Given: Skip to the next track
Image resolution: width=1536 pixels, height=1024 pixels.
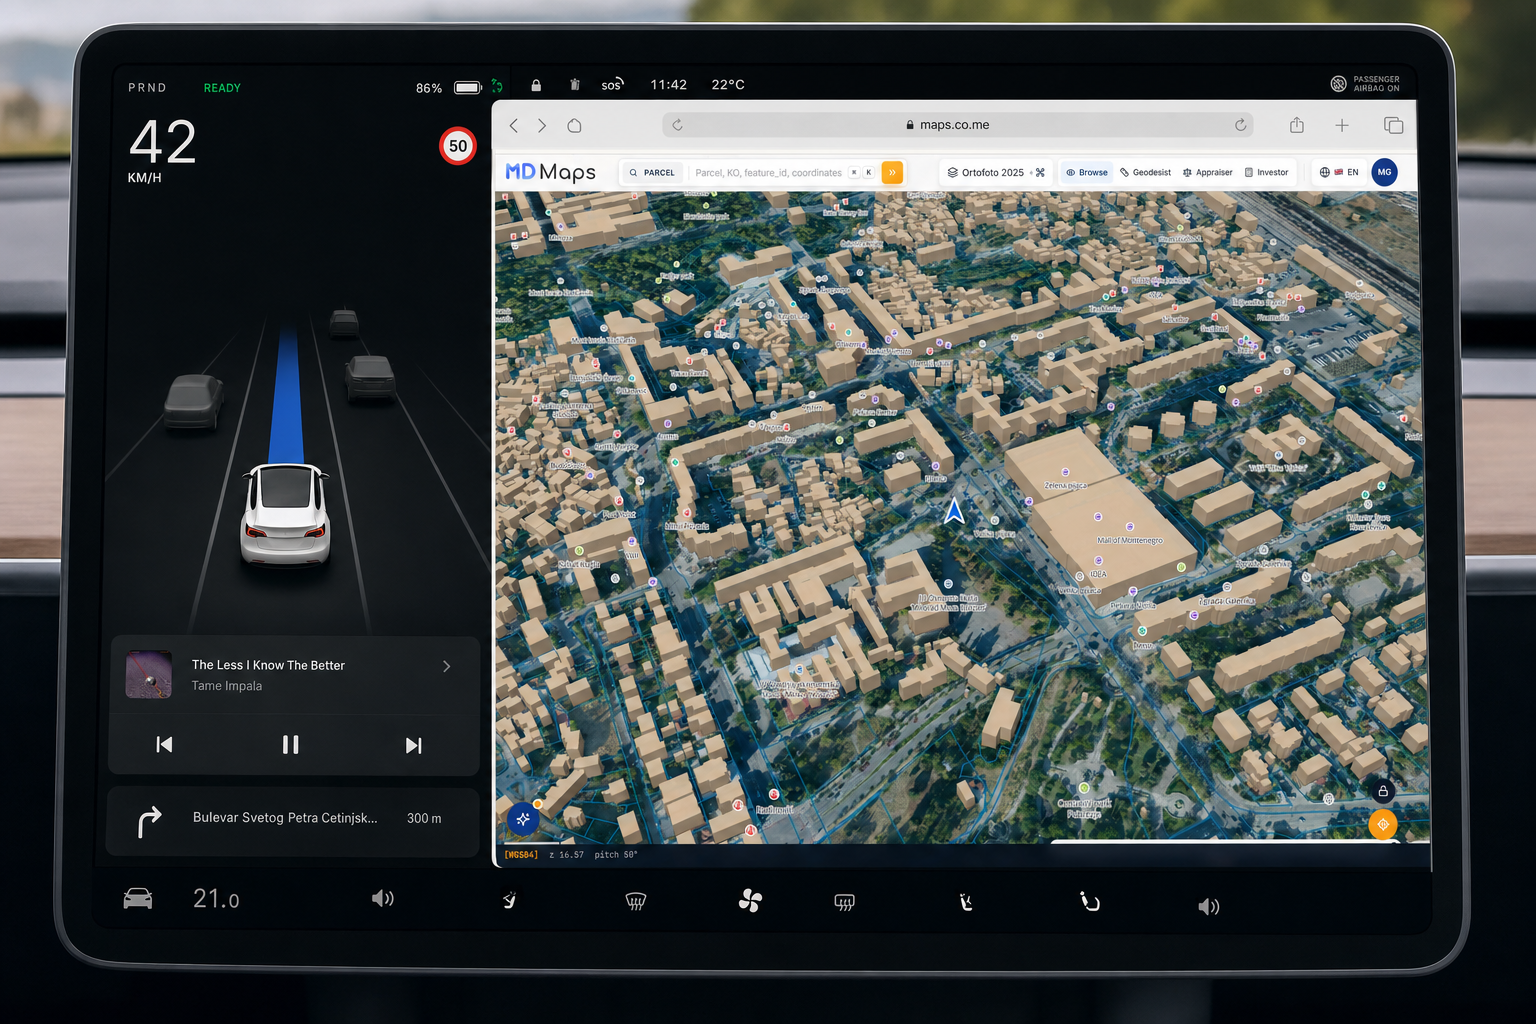Looking at the screenshot, I should coord(413,745).
